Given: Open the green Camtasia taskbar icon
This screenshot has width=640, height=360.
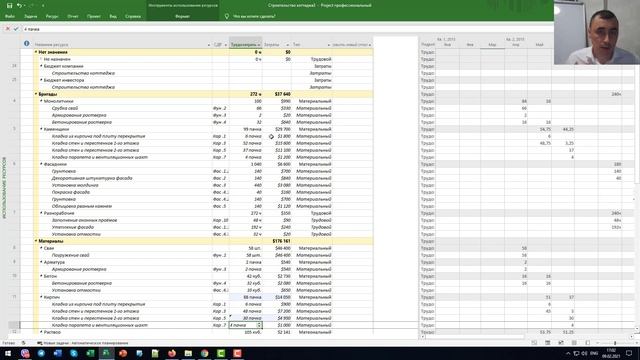Looking at the screenshot, I should (x=221, y=353).
